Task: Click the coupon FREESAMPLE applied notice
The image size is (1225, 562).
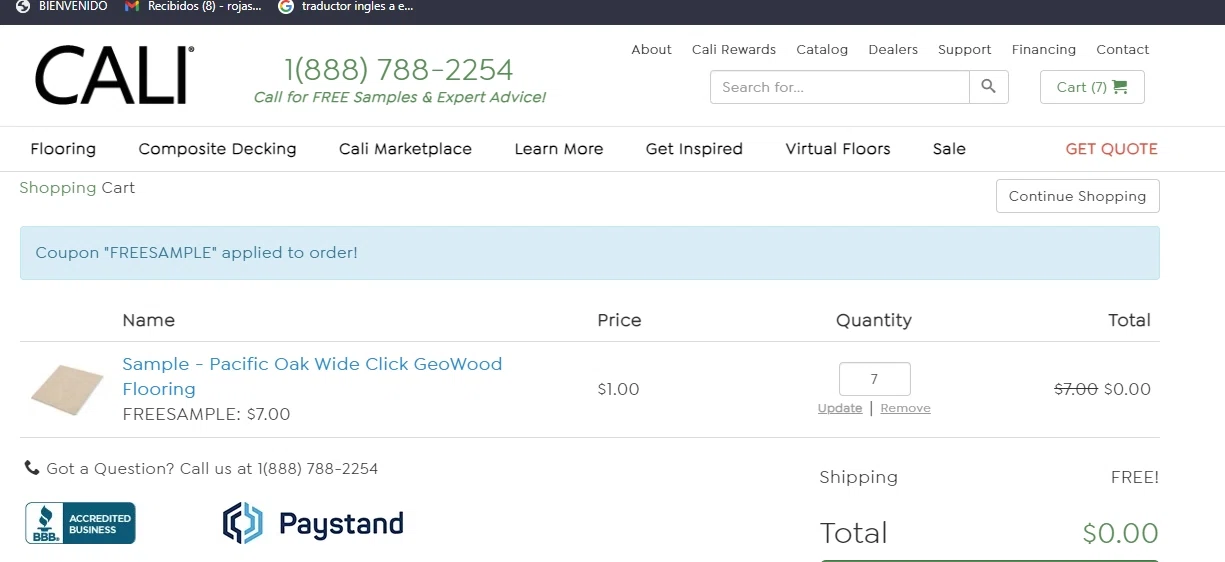Action: (590, 253)
